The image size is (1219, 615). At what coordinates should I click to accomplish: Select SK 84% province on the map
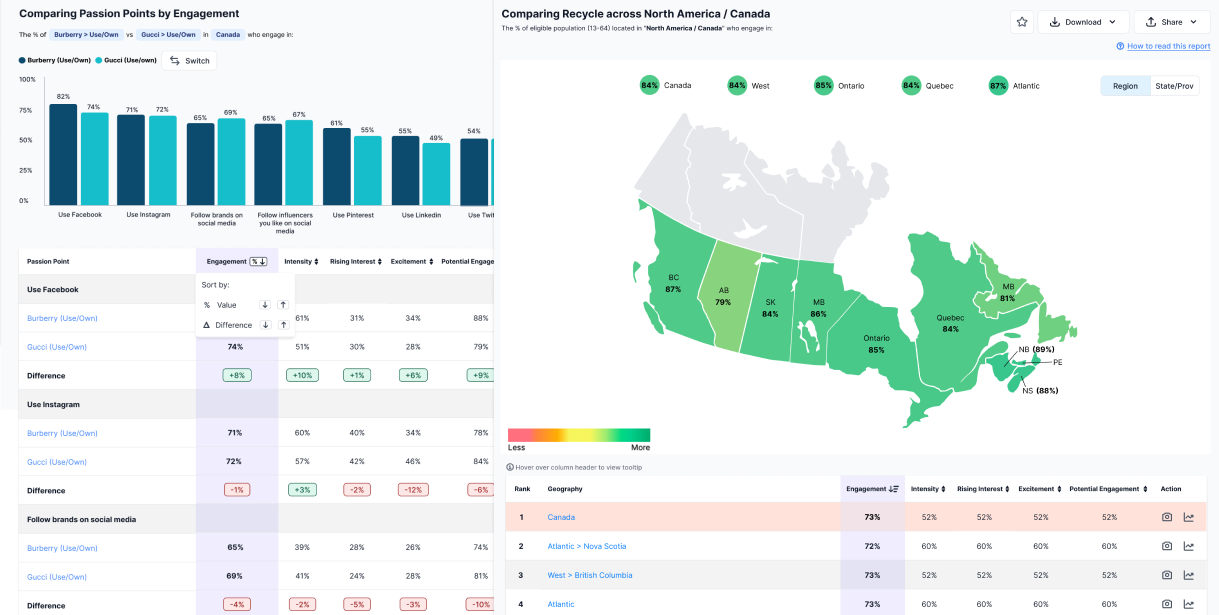coord(769,308)
